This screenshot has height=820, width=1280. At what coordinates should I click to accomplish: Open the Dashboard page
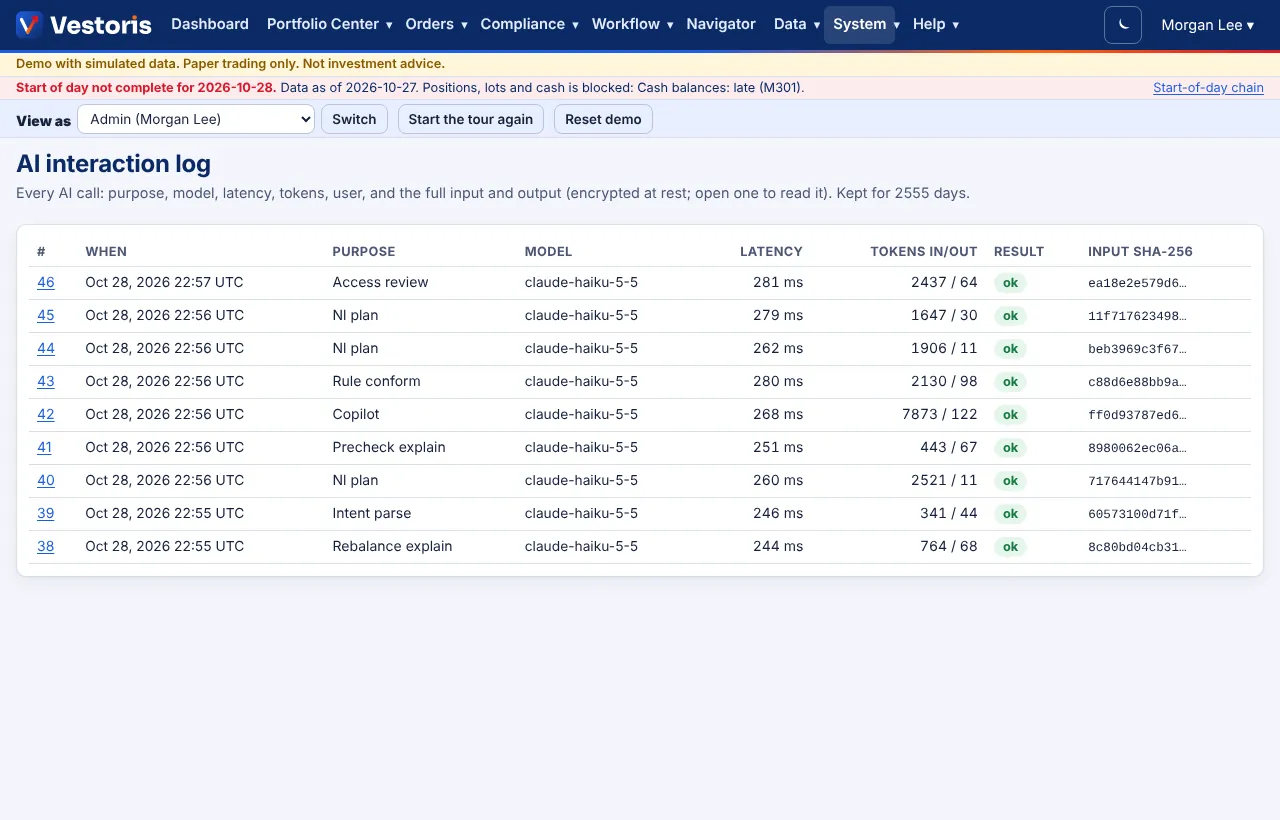click(210, 24)
